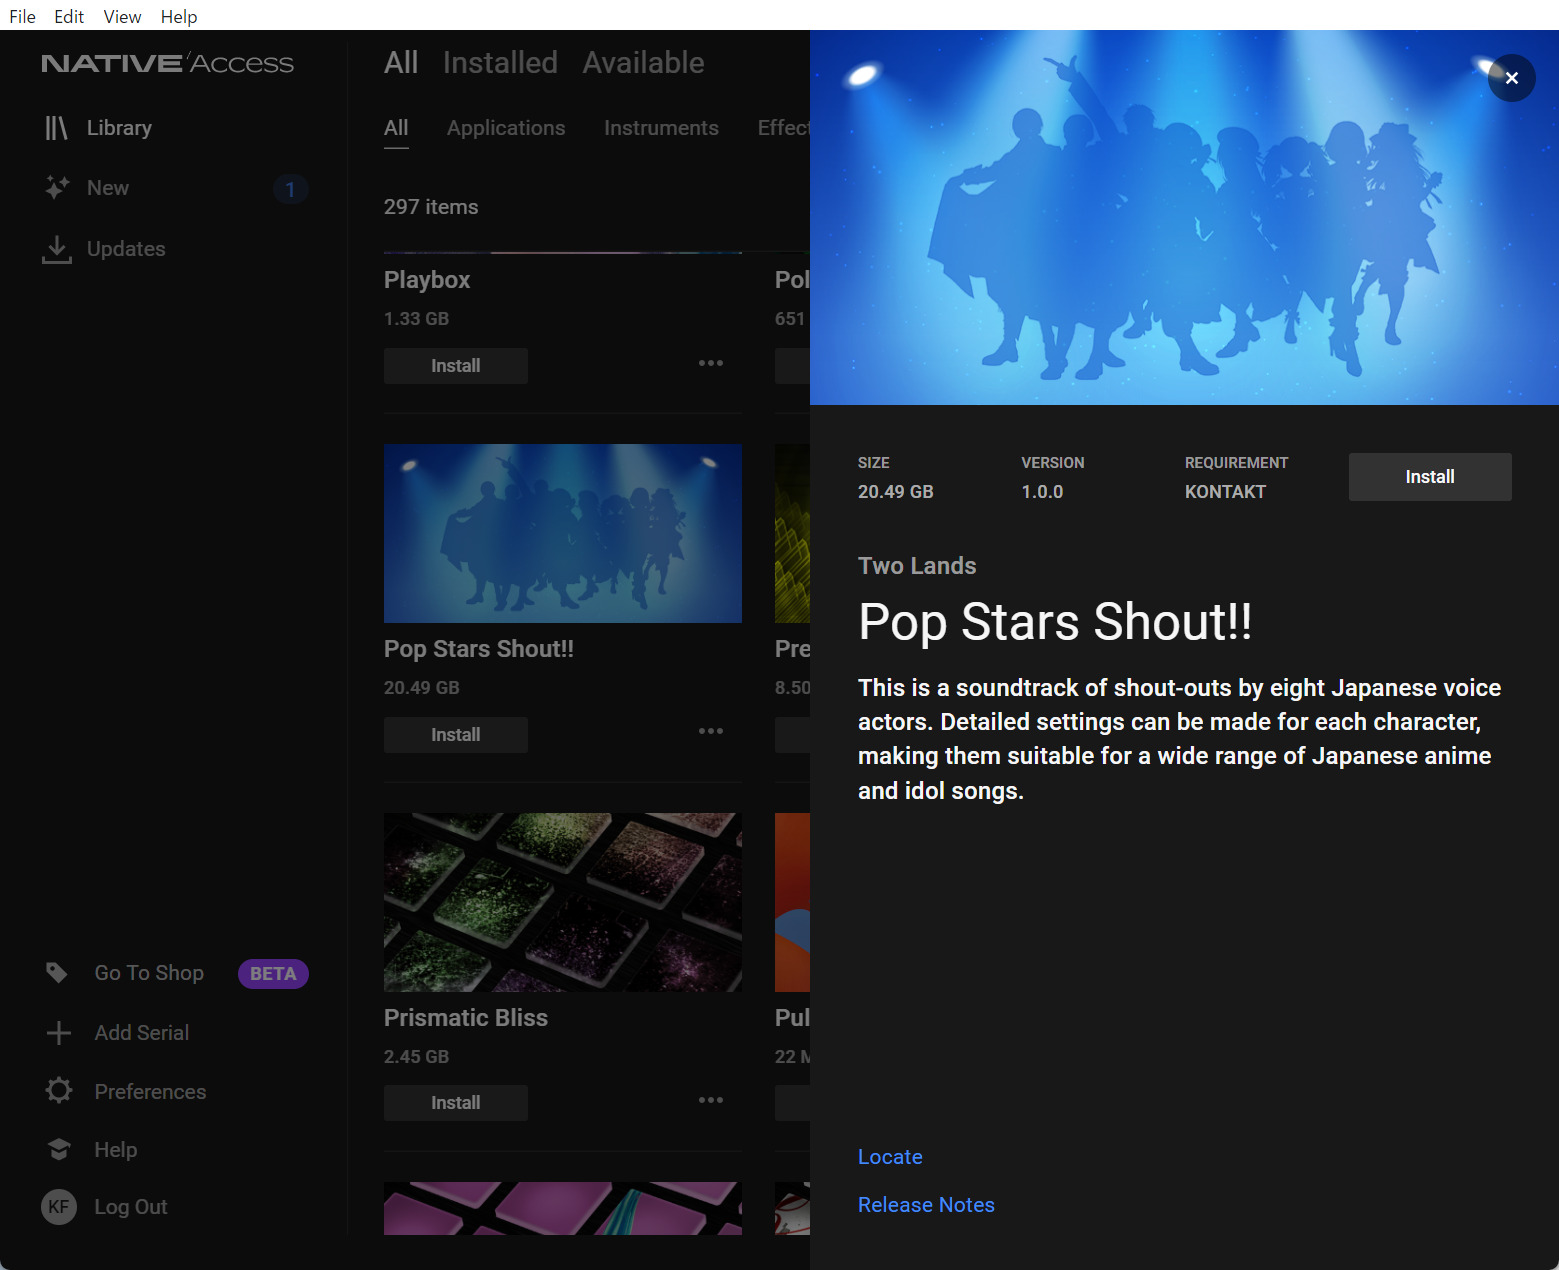The width and height of the screenshot is (1559, 1270).
Task: Open Preferences label in sidebar
Action: [x=150, y=1092]
